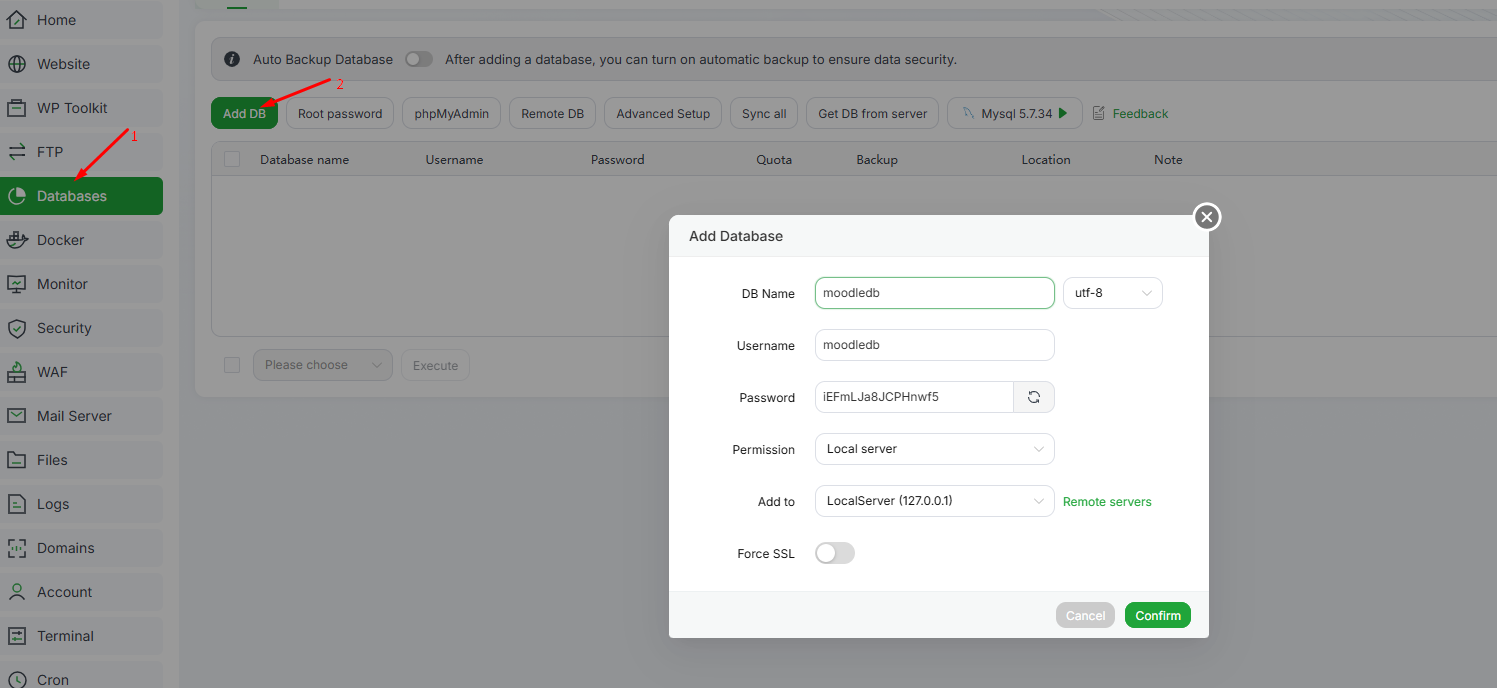Follow the Remote servers link

[x=1107, y=502]
